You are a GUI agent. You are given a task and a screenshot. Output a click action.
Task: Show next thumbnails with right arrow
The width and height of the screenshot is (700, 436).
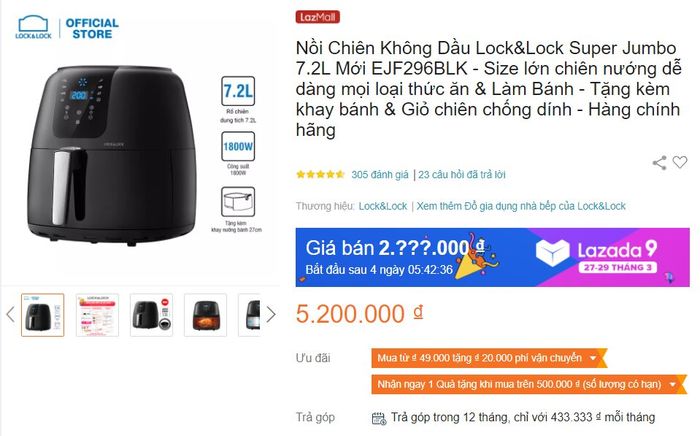pos(271,315)
